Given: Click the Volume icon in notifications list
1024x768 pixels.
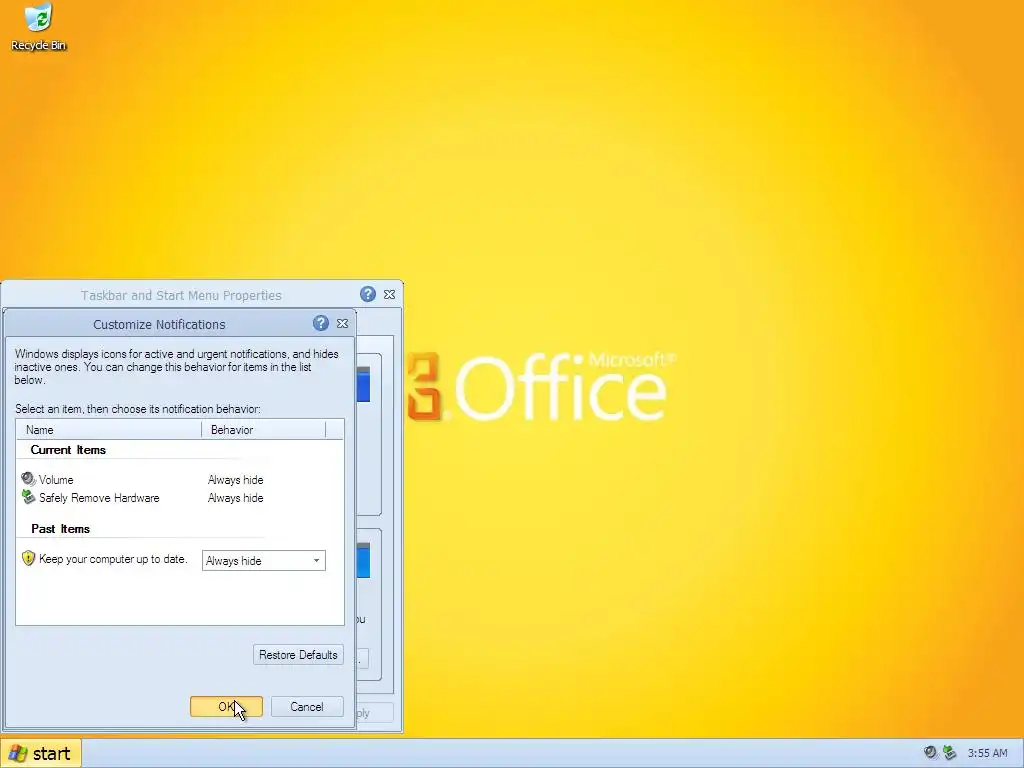Looking at the screenshot, I should (28, 479).
